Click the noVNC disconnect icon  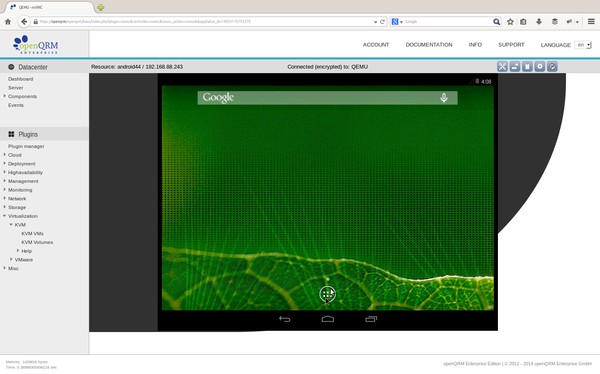[552, 67]
